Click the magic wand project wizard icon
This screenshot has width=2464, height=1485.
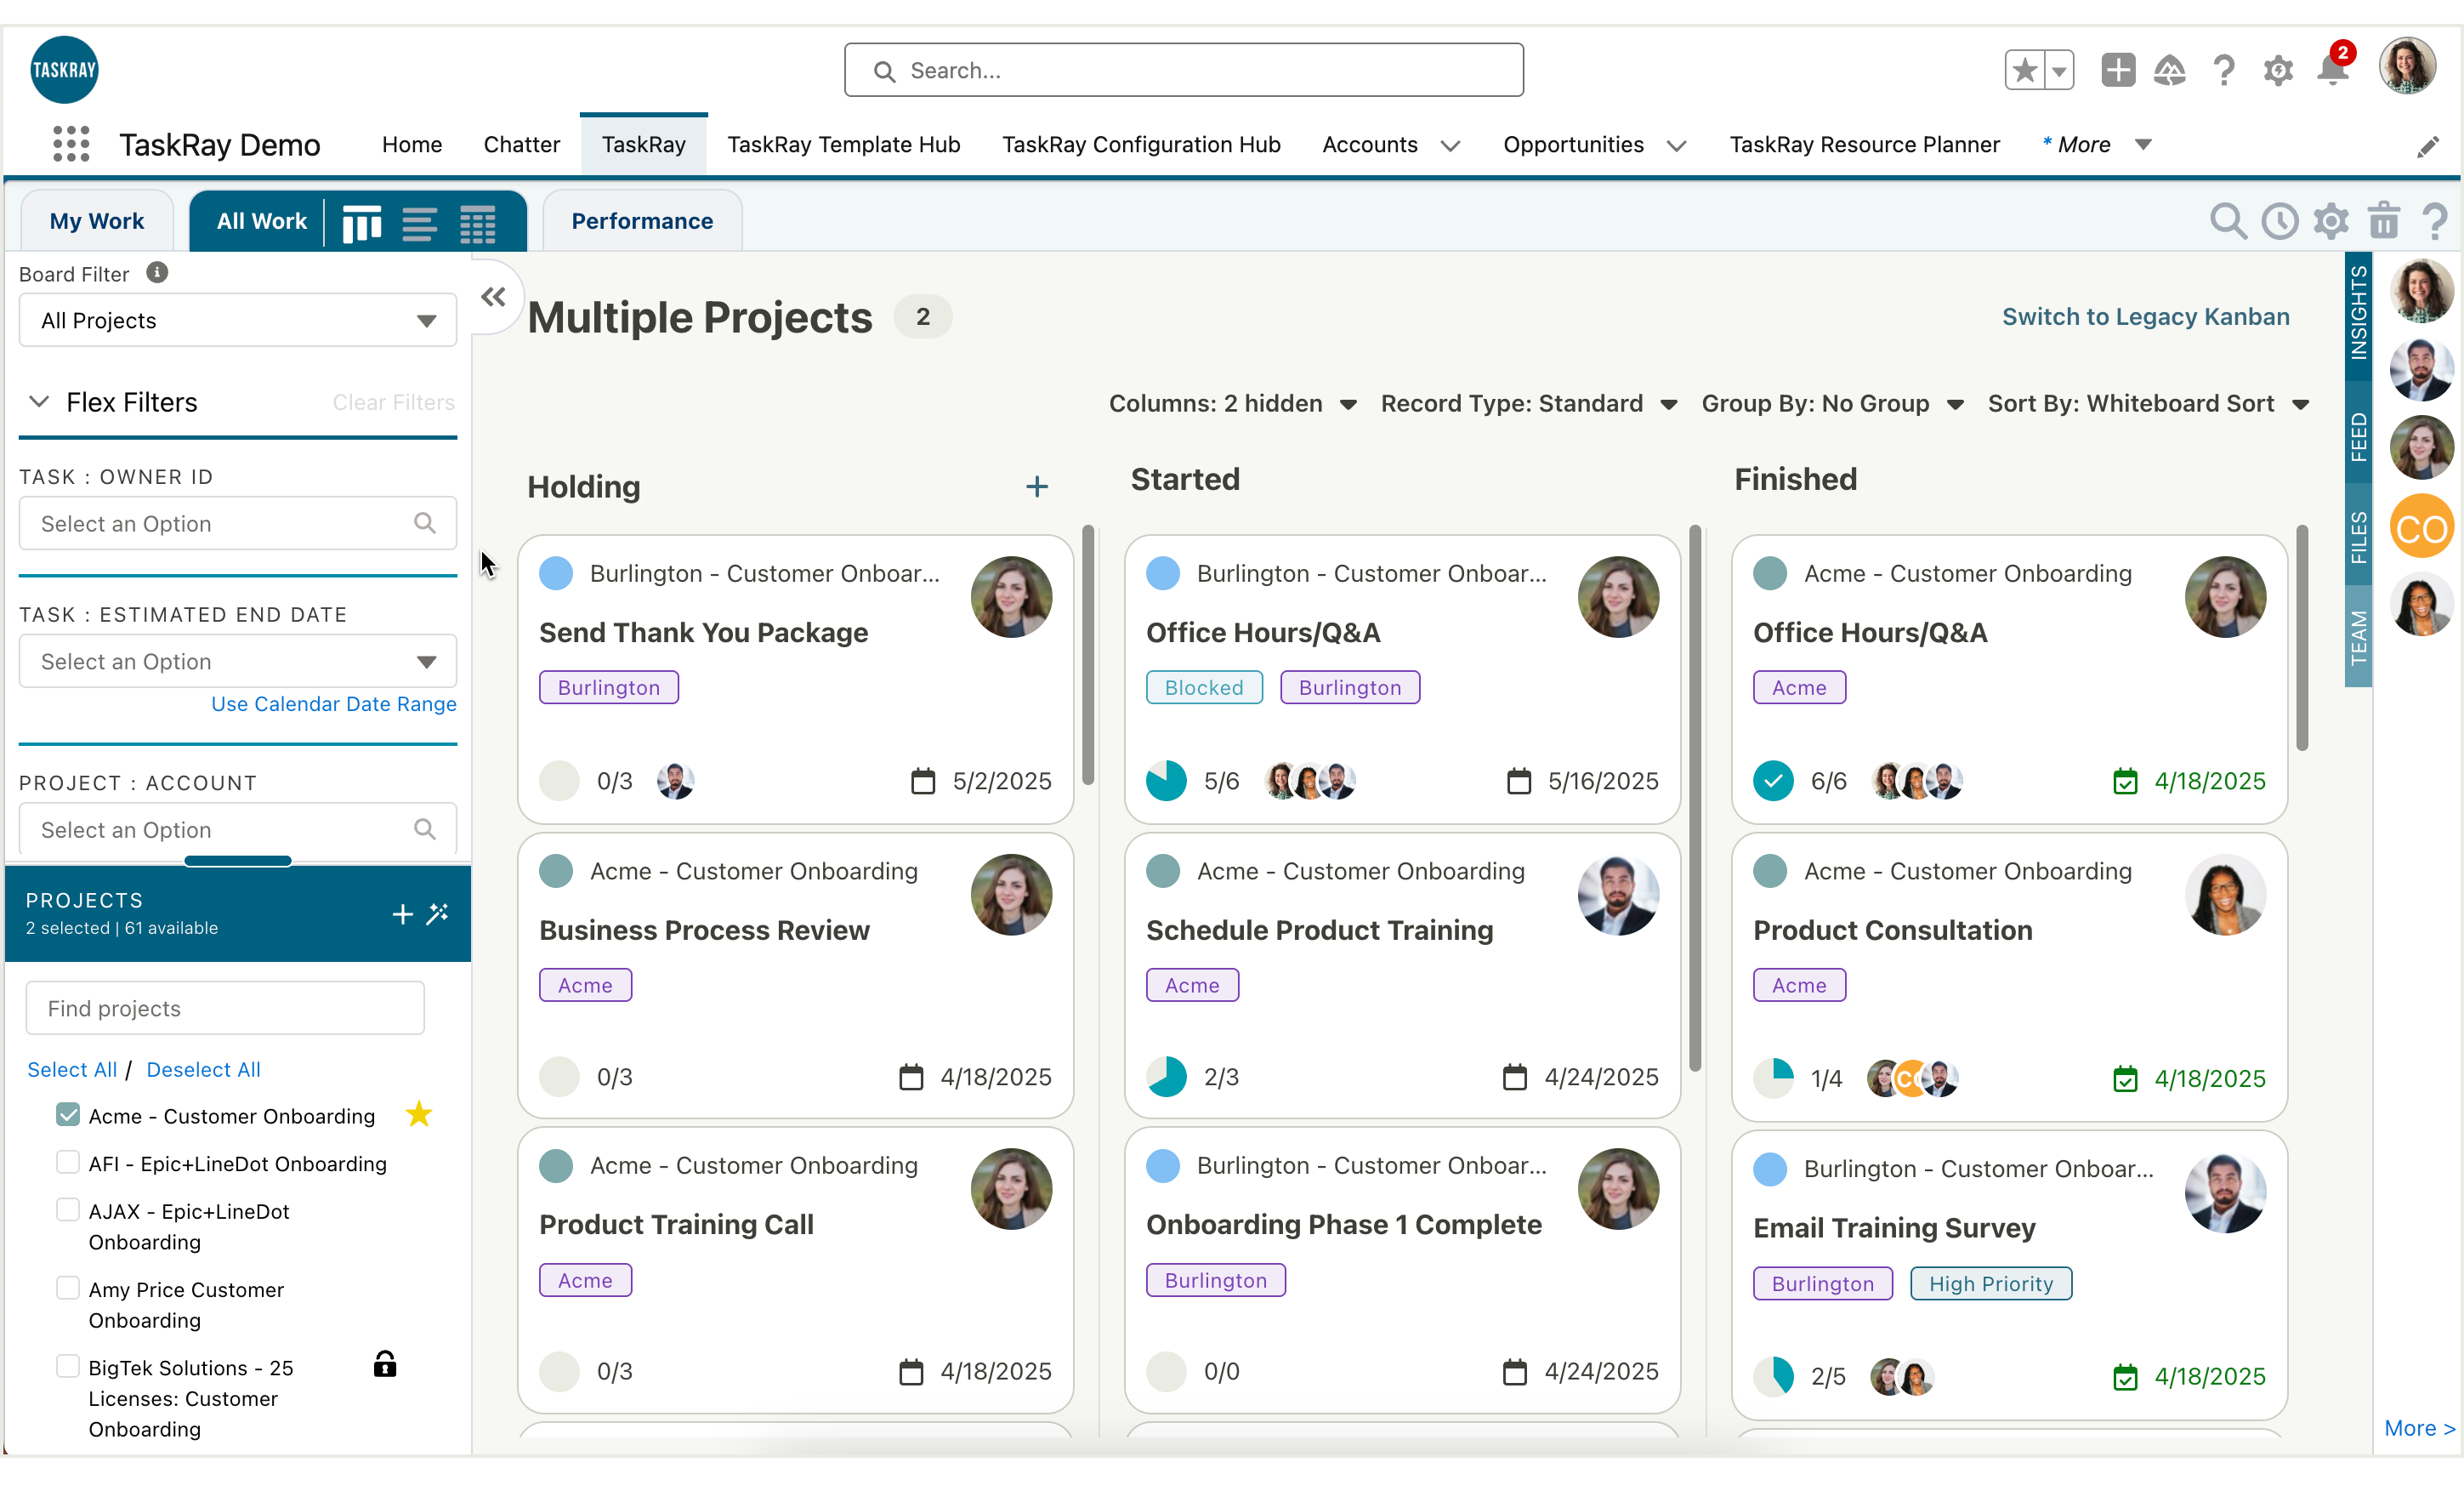437,914
